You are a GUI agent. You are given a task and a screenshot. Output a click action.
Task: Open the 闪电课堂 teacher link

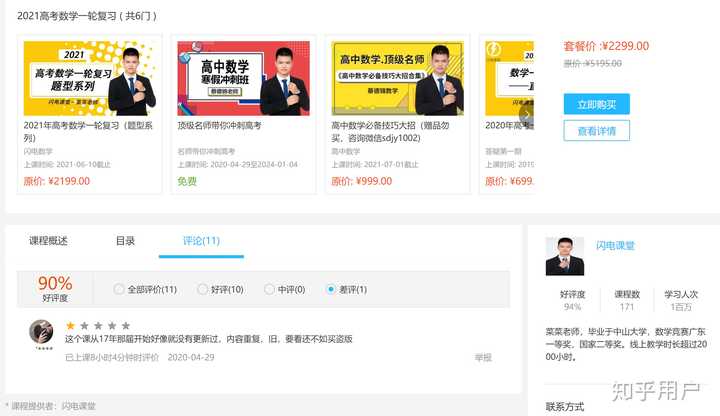click(x=615, y=246)
